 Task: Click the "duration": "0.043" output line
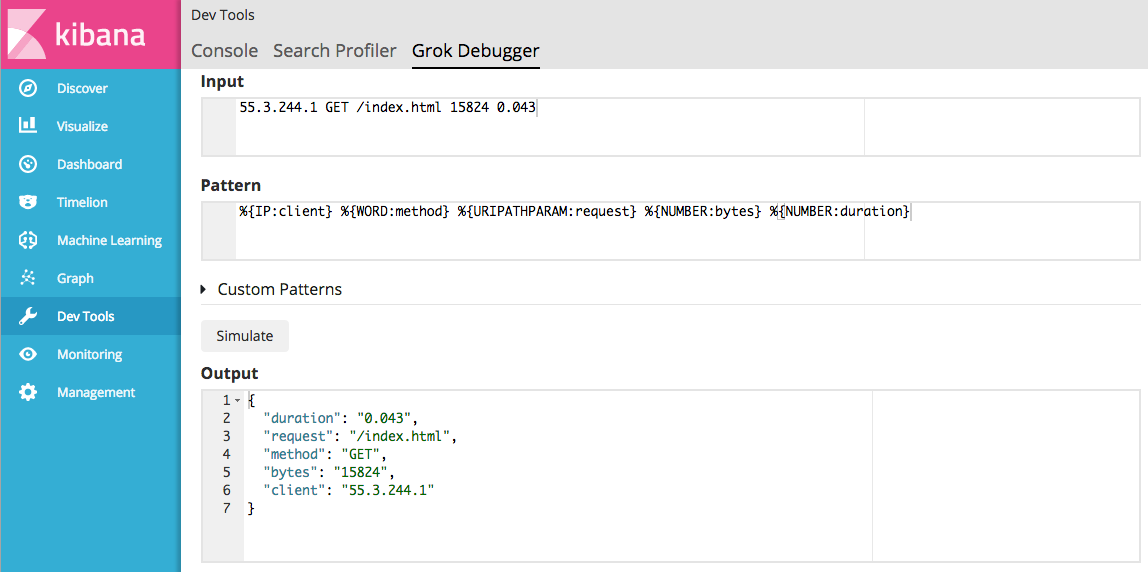(x=340, y=419)
